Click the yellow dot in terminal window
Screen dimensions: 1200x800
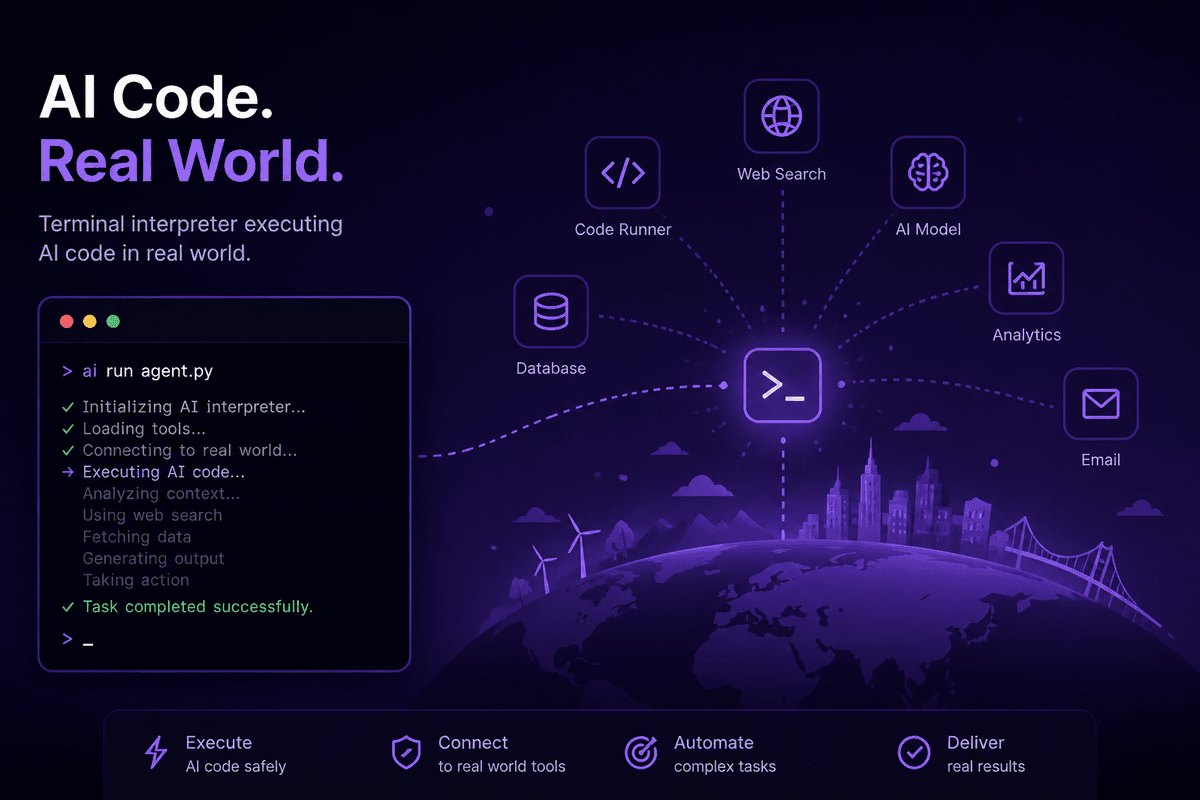(x=90, y=322)
